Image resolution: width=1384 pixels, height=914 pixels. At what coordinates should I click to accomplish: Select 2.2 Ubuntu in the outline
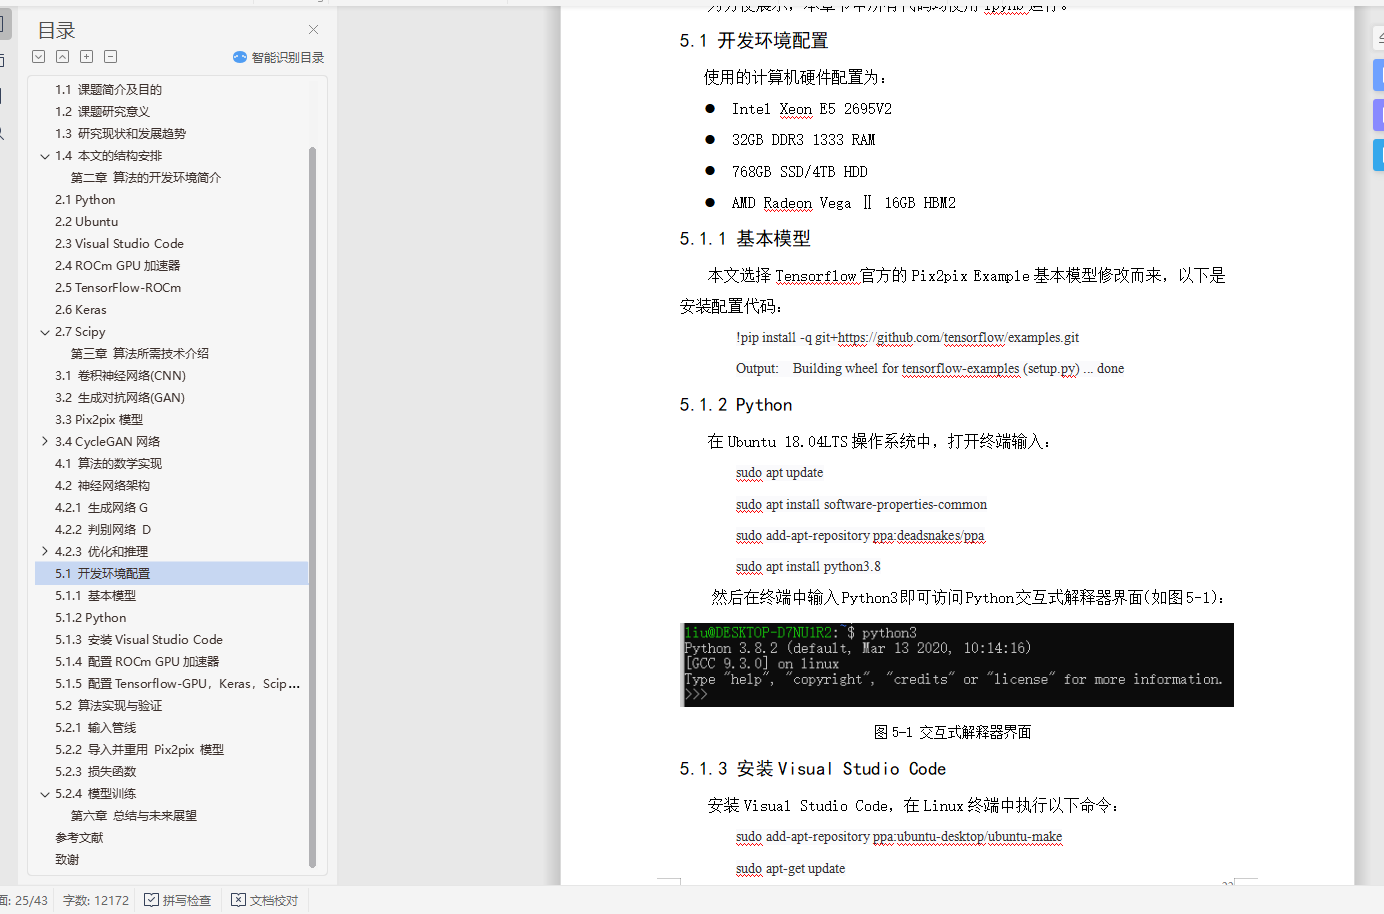86,222
